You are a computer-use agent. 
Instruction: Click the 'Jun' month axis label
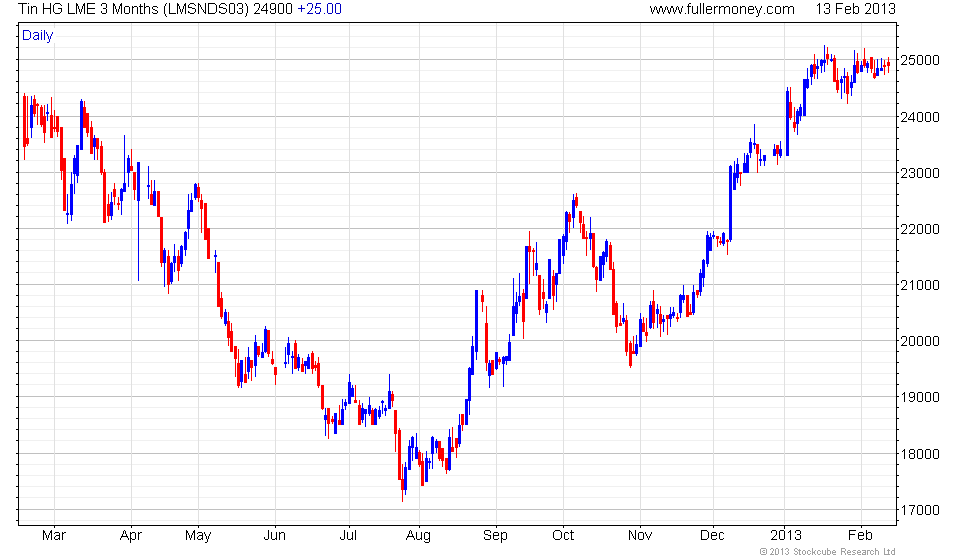274,536
